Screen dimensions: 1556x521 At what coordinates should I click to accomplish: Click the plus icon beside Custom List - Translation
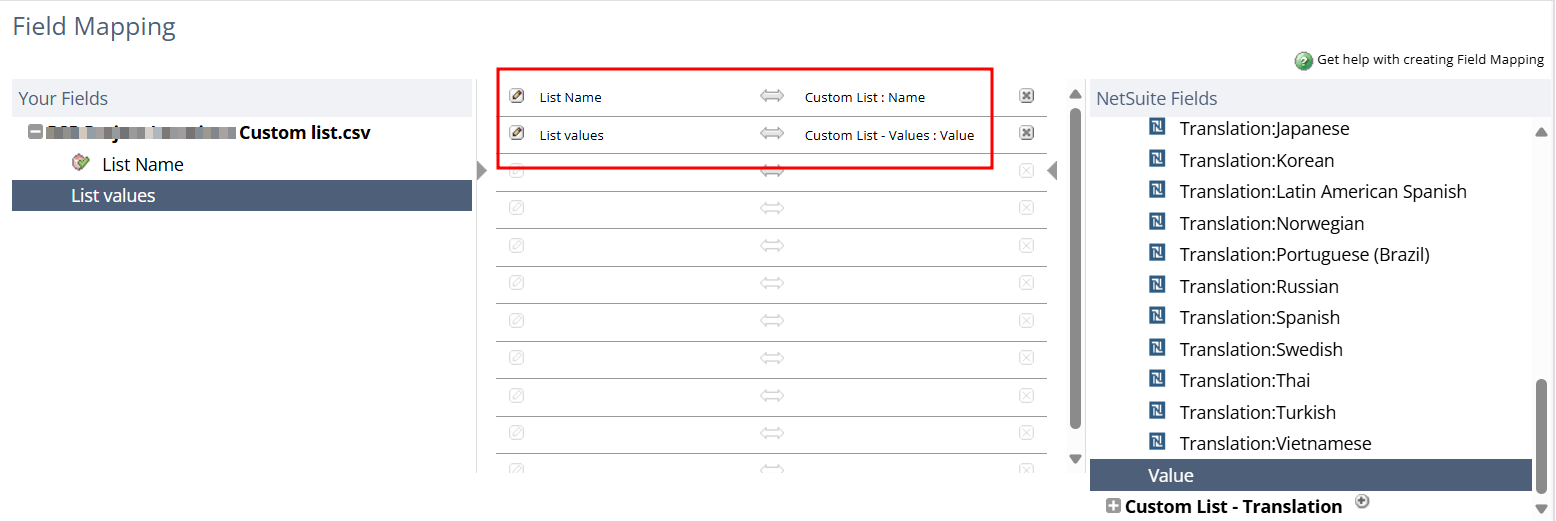coord(1361,501)
